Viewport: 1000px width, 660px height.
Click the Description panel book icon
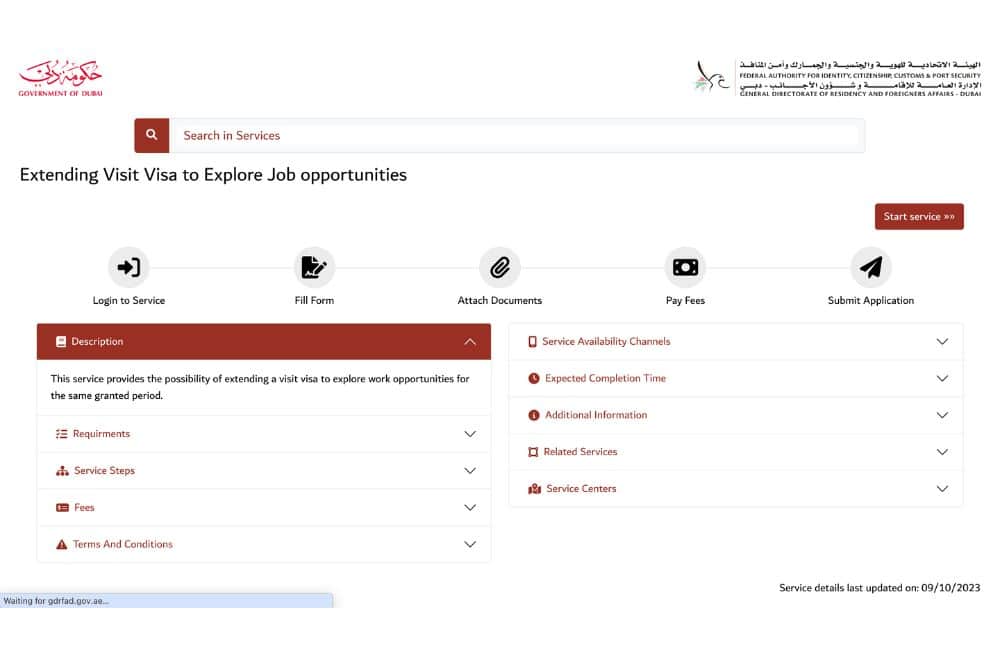tap(64, 341)
